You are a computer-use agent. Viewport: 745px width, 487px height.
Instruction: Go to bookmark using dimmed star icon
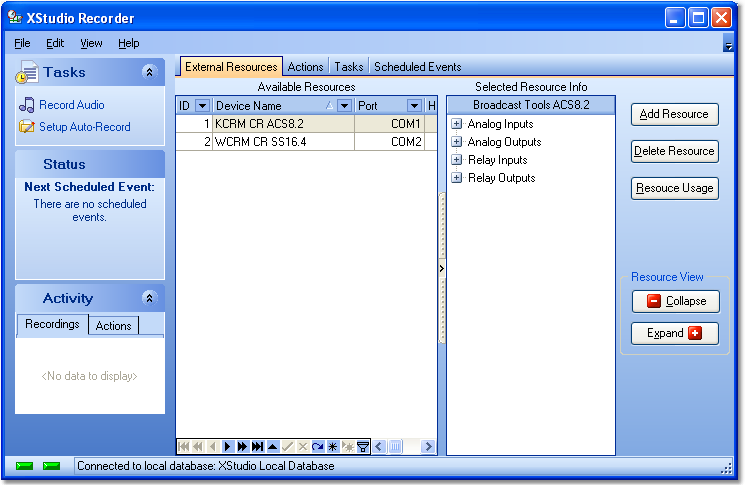(x=348, y=447)
